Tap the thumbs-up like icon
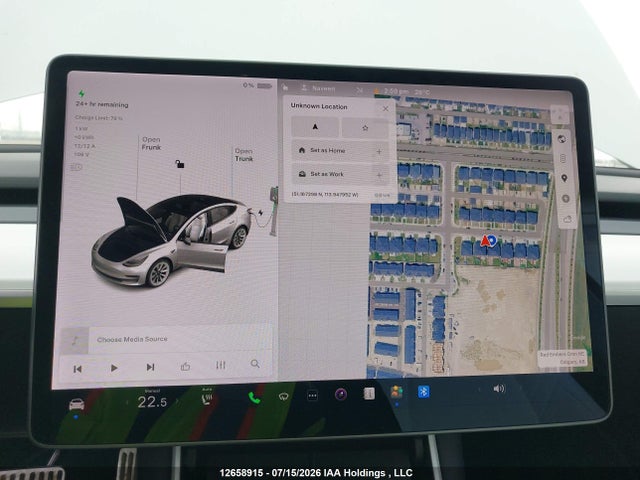The width and height of the screenshot is (640, 480). click(x=185, y=366)
